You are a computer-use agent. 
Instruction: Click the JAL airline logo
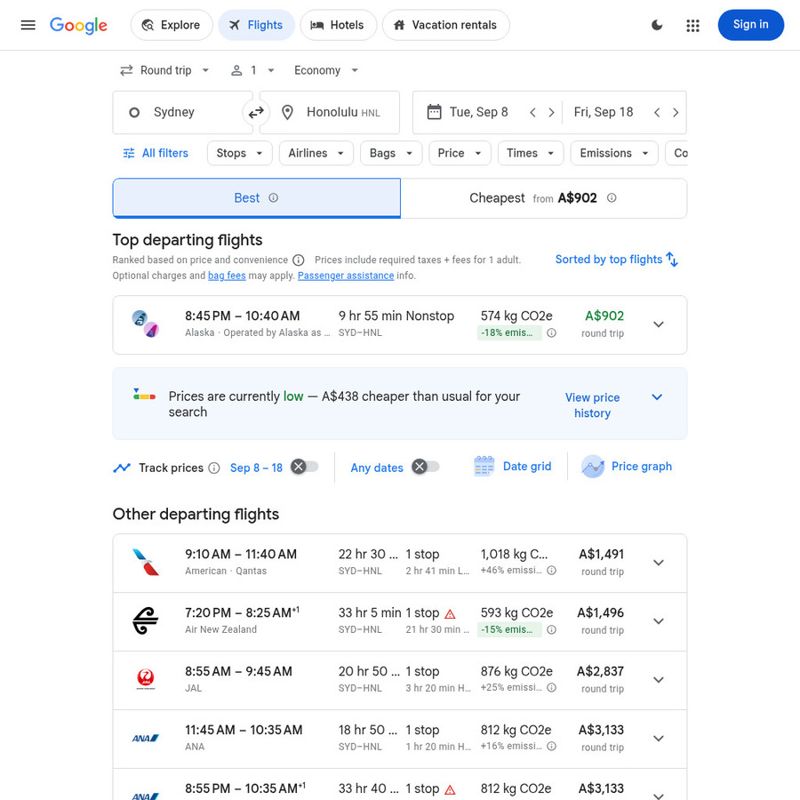[x=145, y=679]
